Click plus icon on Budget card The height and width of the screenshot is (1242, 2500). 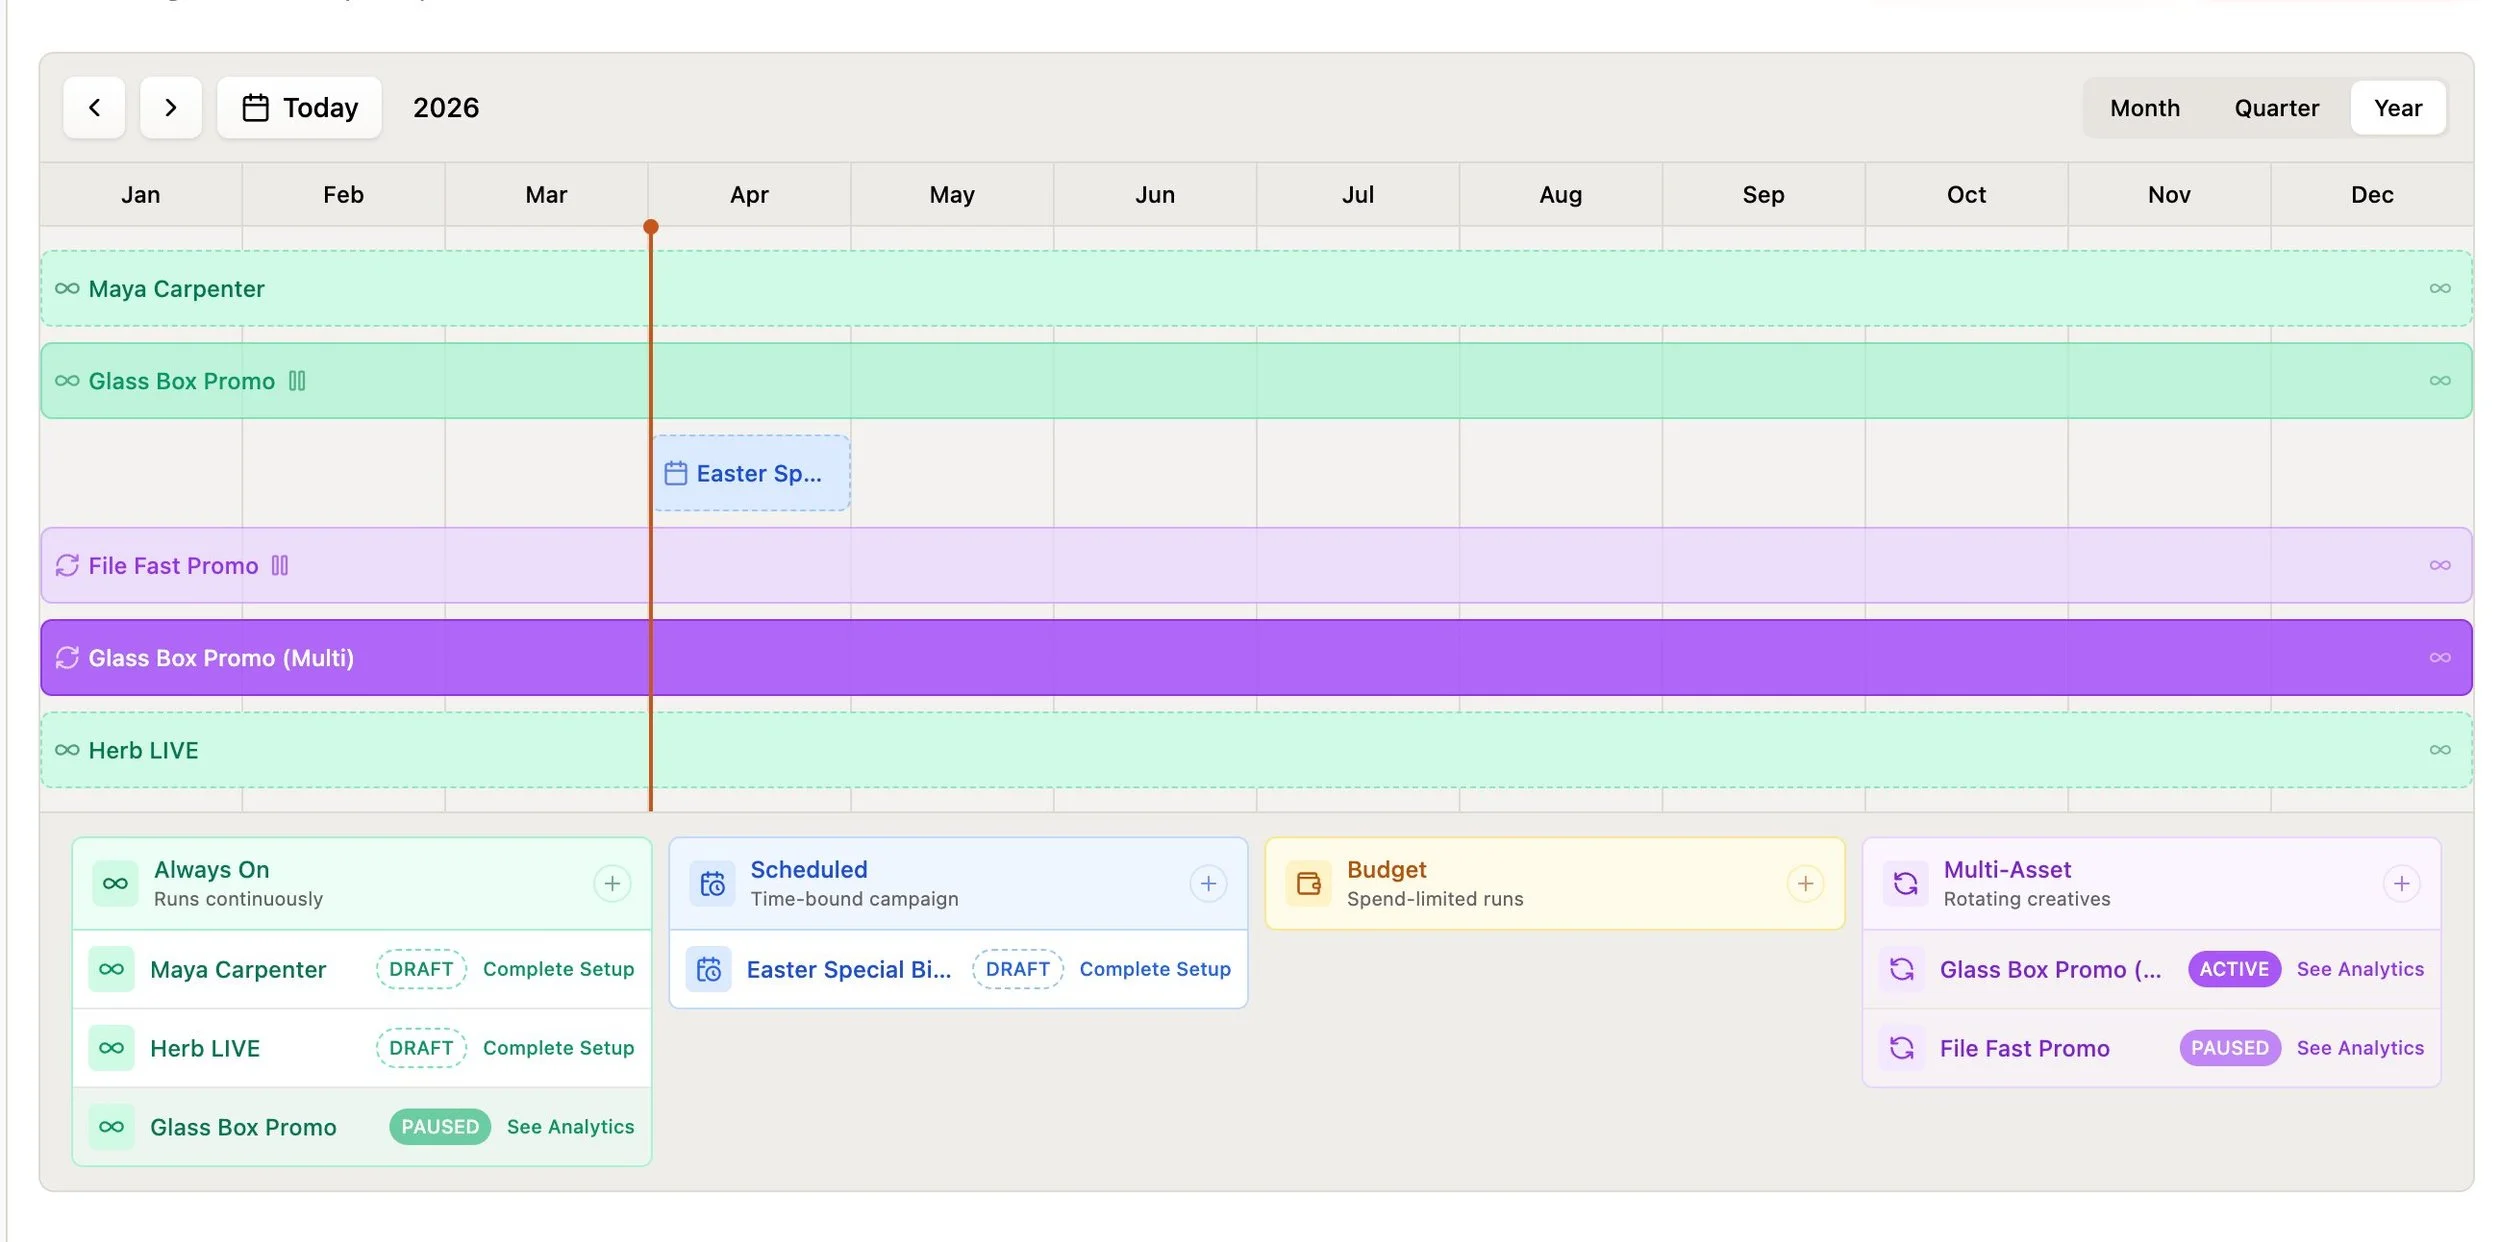(1805, 883)
